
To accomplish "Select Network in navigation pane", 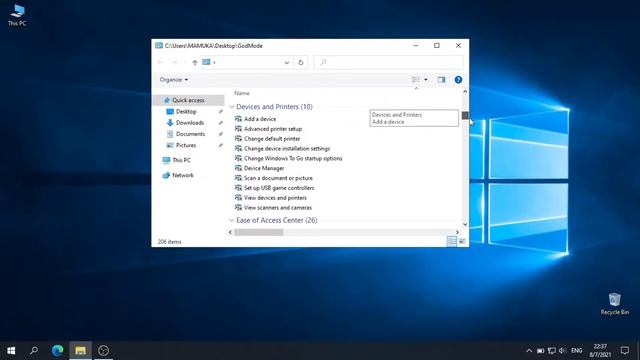I will click(182, 175).
